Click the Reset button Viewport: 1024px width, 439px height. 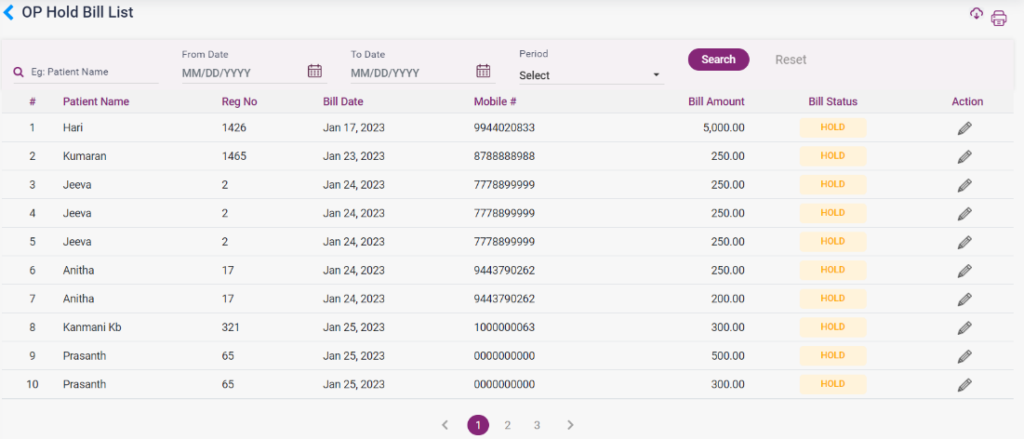click(790, 60)
